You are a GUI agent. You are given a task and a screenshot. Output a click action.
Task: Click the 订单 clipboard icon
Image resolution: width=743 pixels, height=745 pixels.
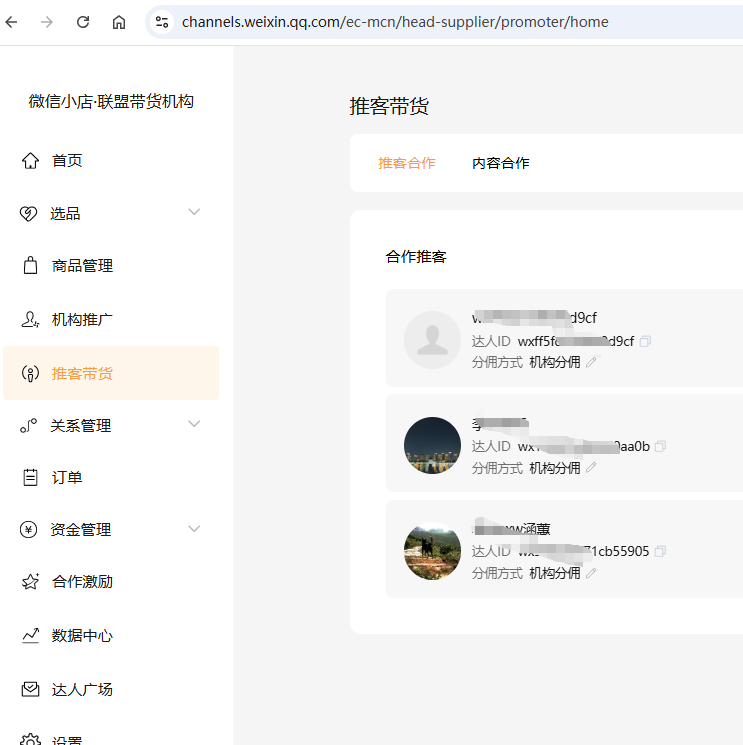point(30,477)
